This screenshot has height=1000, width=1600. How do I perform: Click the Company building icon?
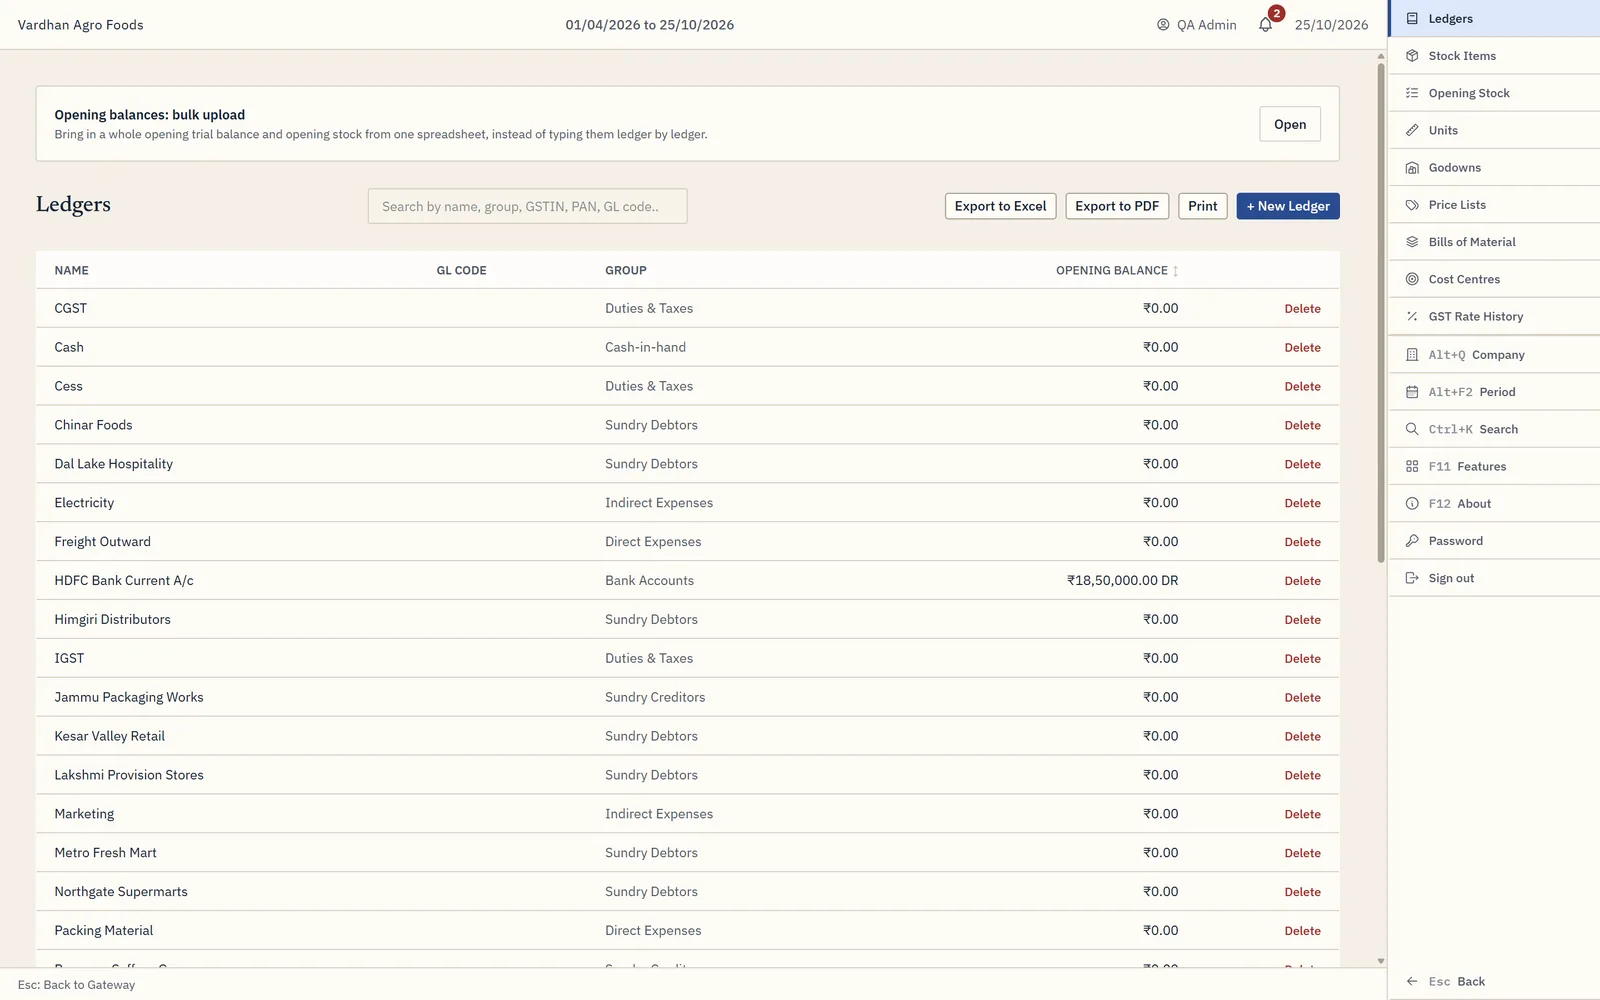click(x=1412, y=355)
